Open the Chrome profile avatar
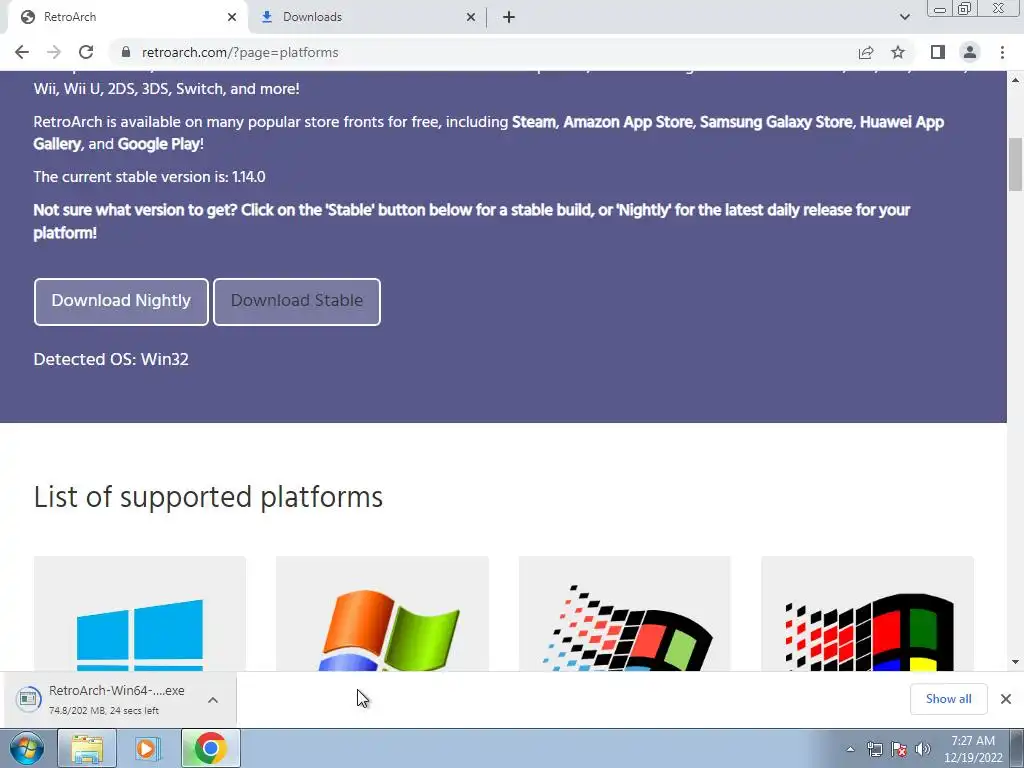 click(x=970, y=52)
